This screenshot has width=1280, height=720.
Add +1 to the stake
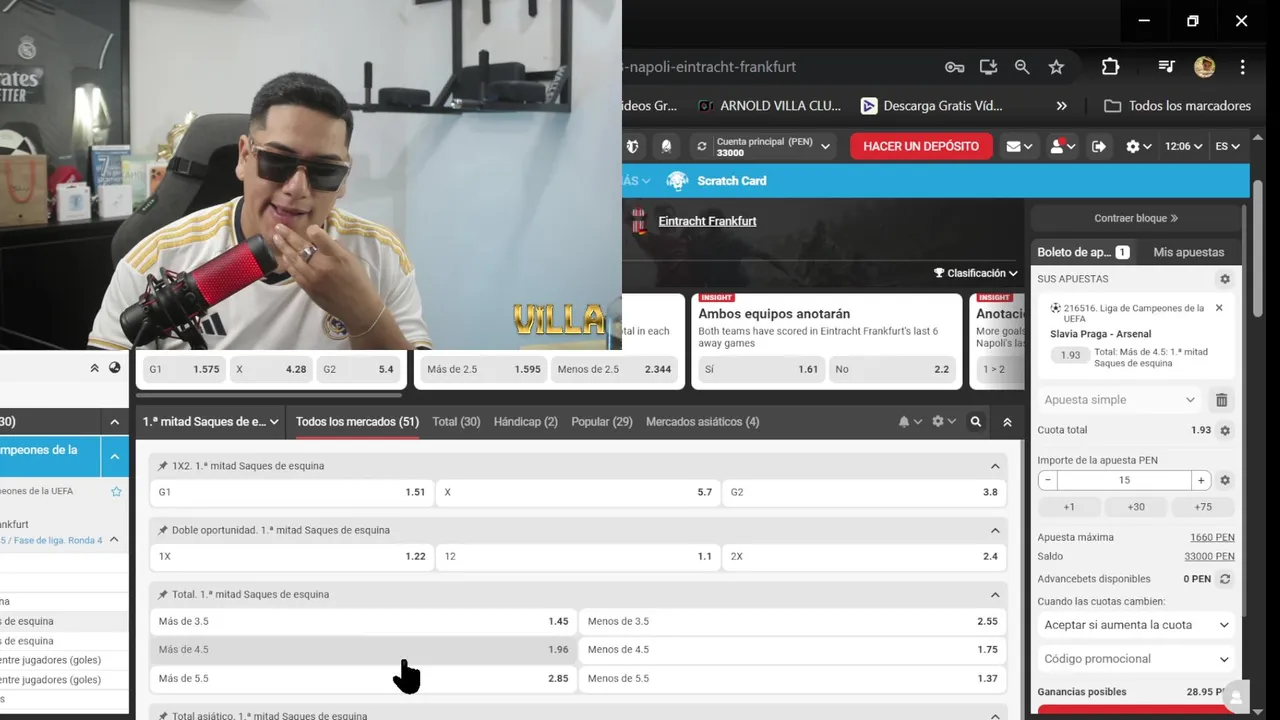pyautogui.click(x=1069, y=507)
